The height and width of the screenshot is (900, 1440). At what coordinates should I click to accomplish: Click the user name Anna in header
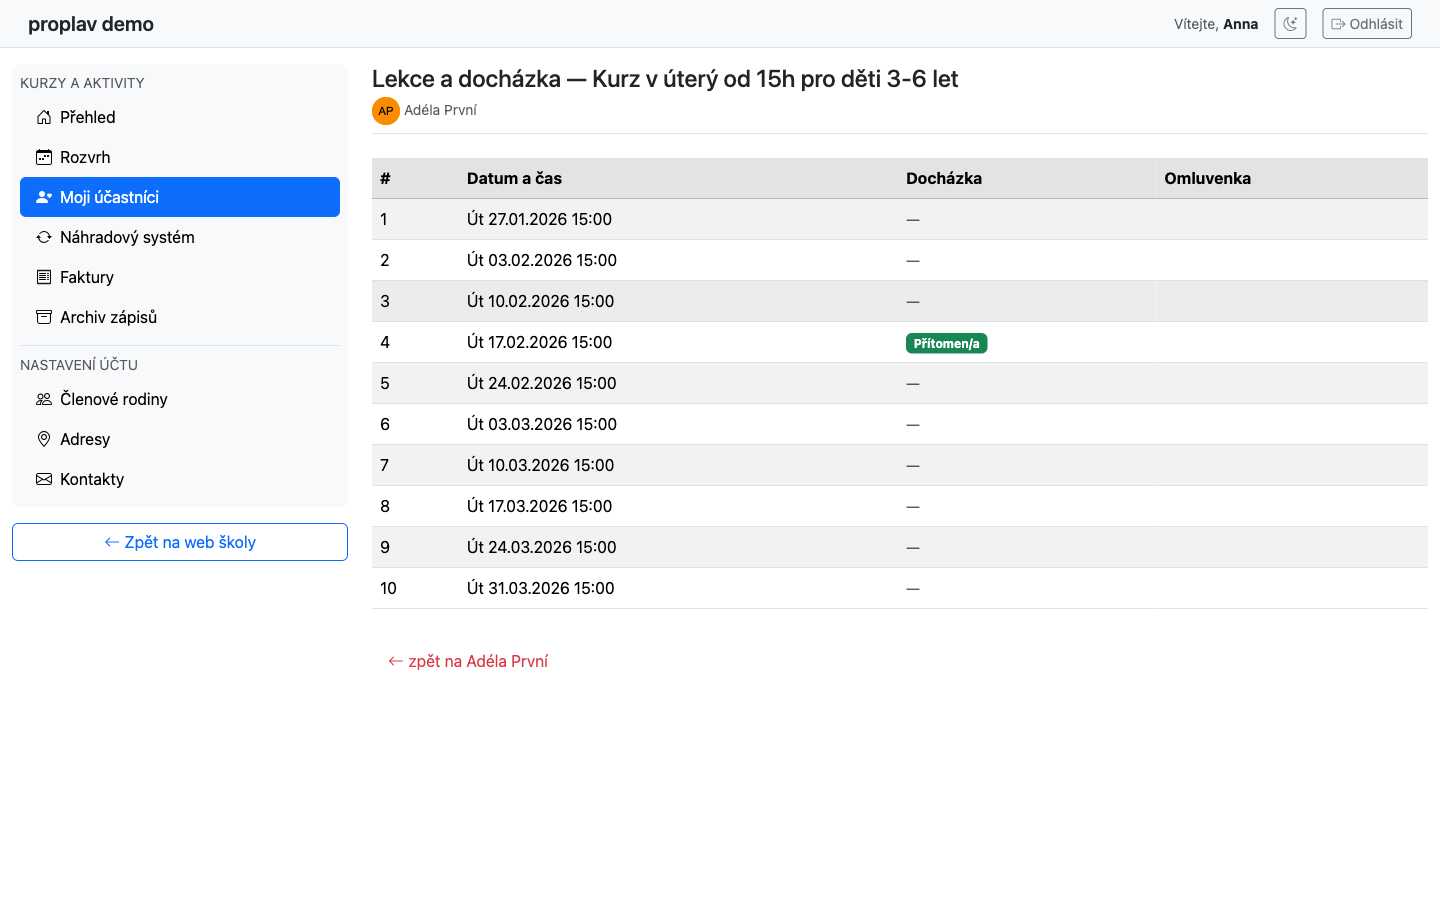point(1241,24)
